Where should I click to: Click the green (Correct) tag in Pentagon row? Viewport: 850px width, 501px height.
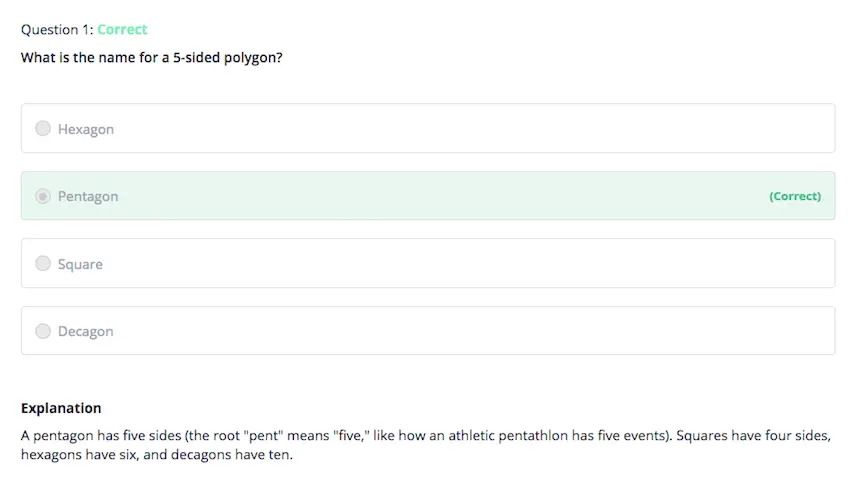coord(794,197)
